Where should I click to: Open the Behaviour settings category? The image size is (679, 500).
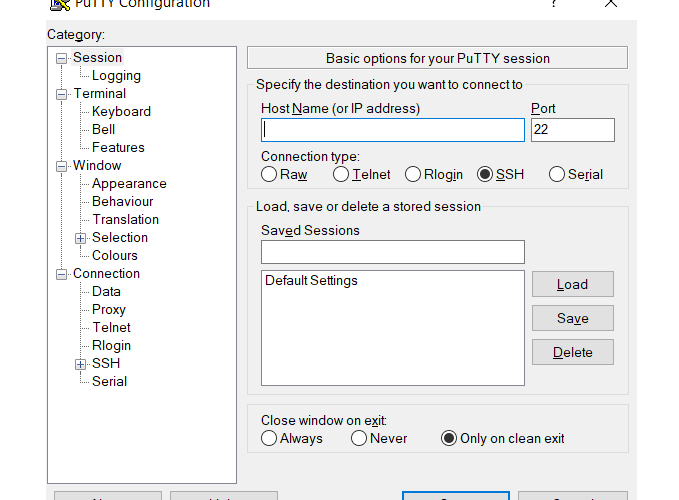tap(123, 201)
